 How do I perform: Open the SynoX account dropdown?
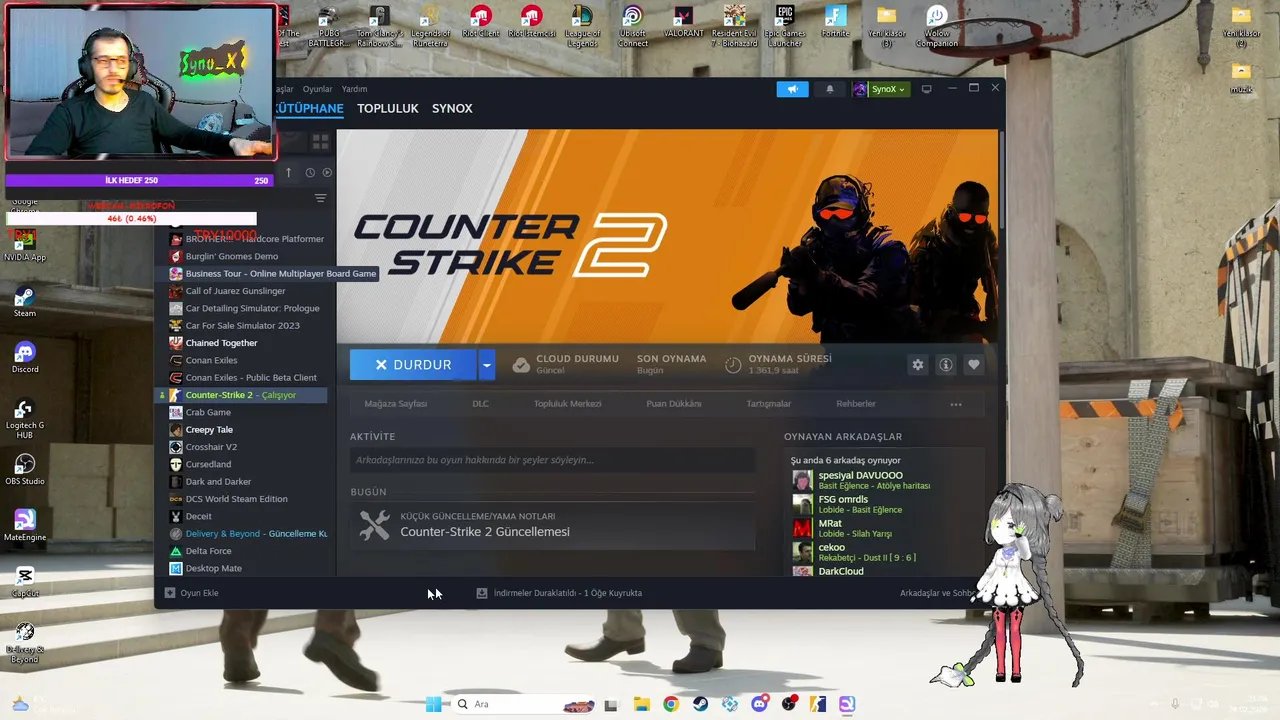(880, 89)
